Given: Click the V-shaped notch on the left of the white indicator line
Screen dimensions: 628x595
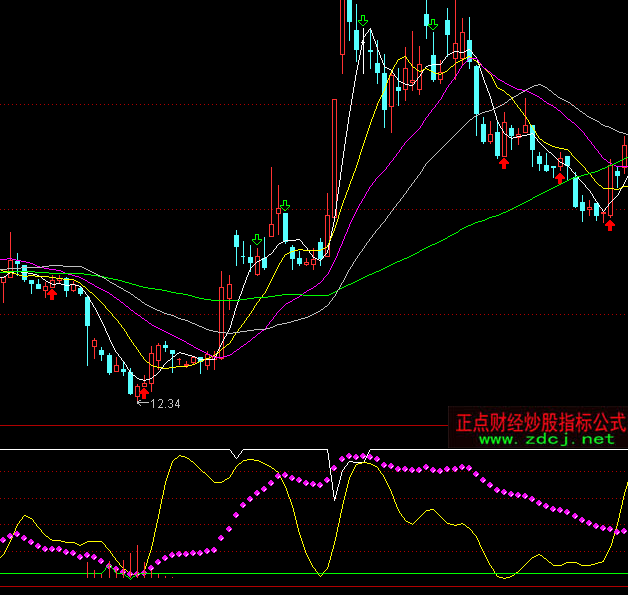Looking at the screenshot, I should pos(236,455).
